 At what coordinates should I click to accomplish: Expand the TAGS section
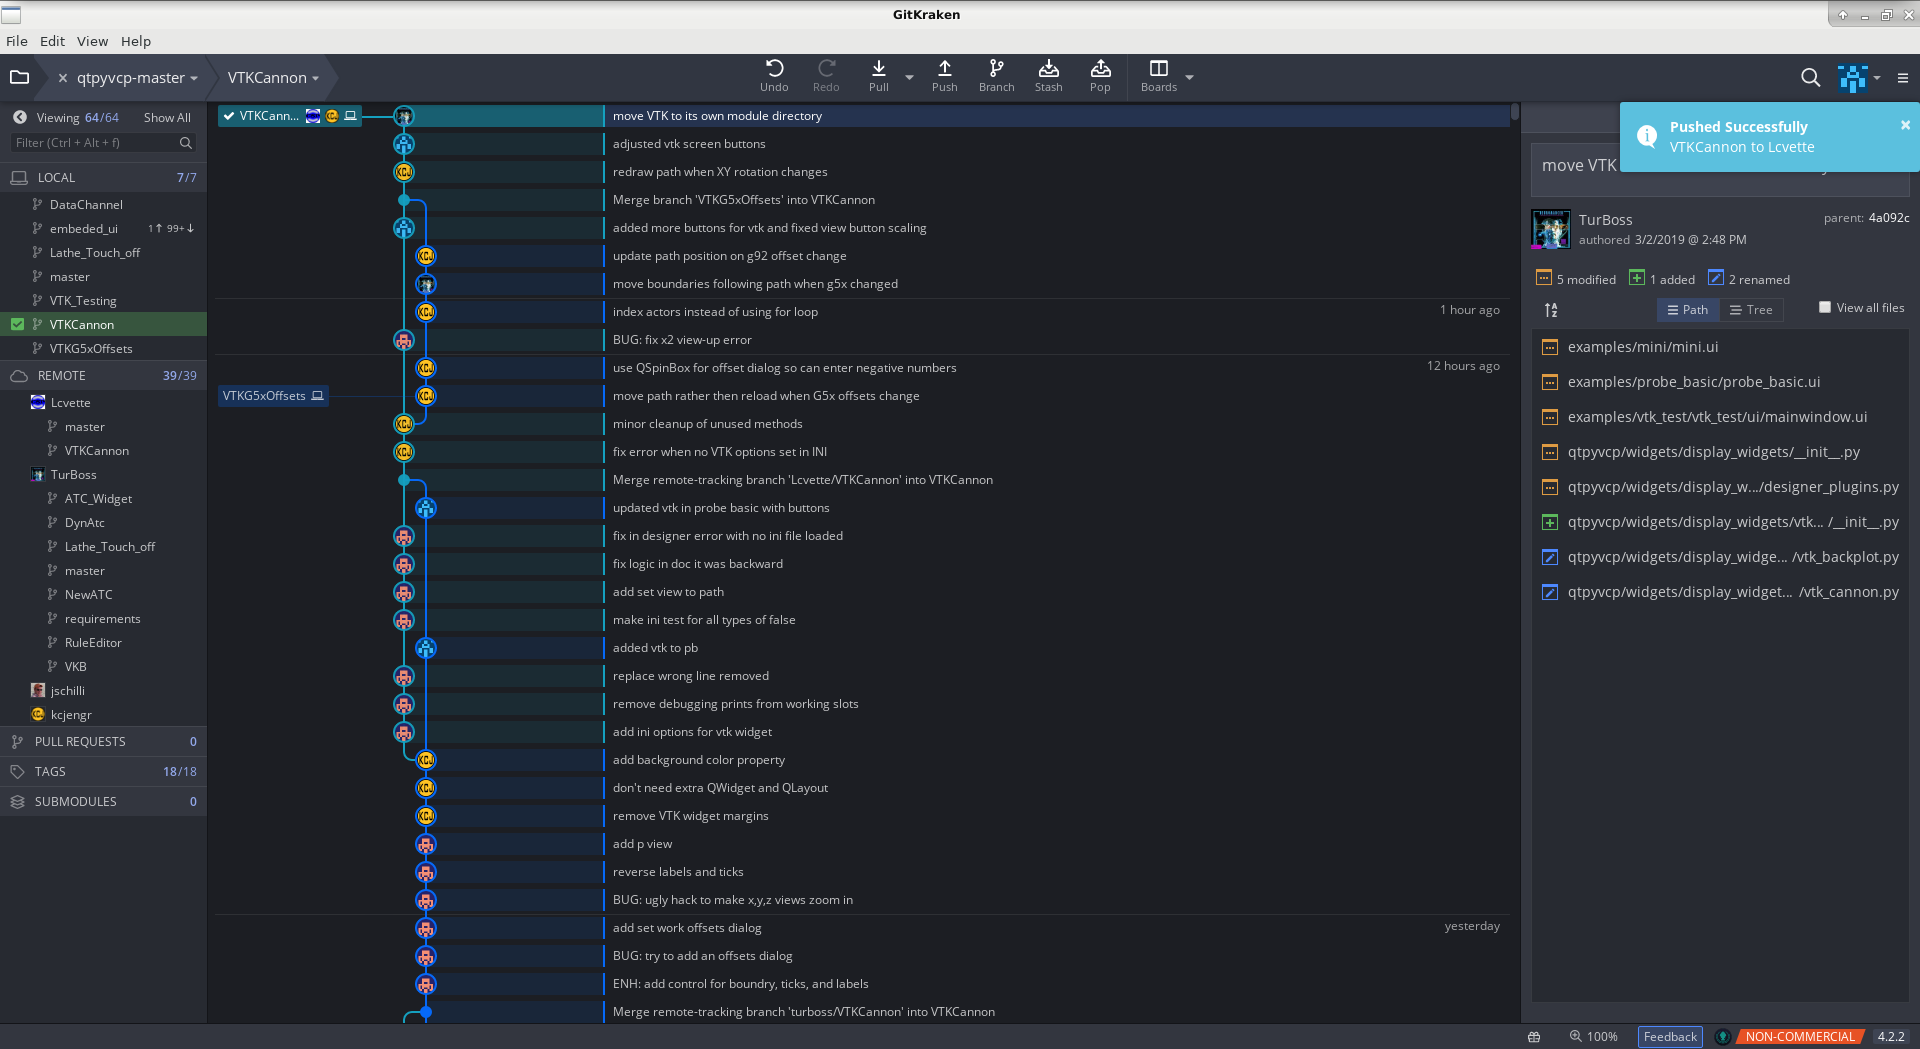tap(103, 771)
